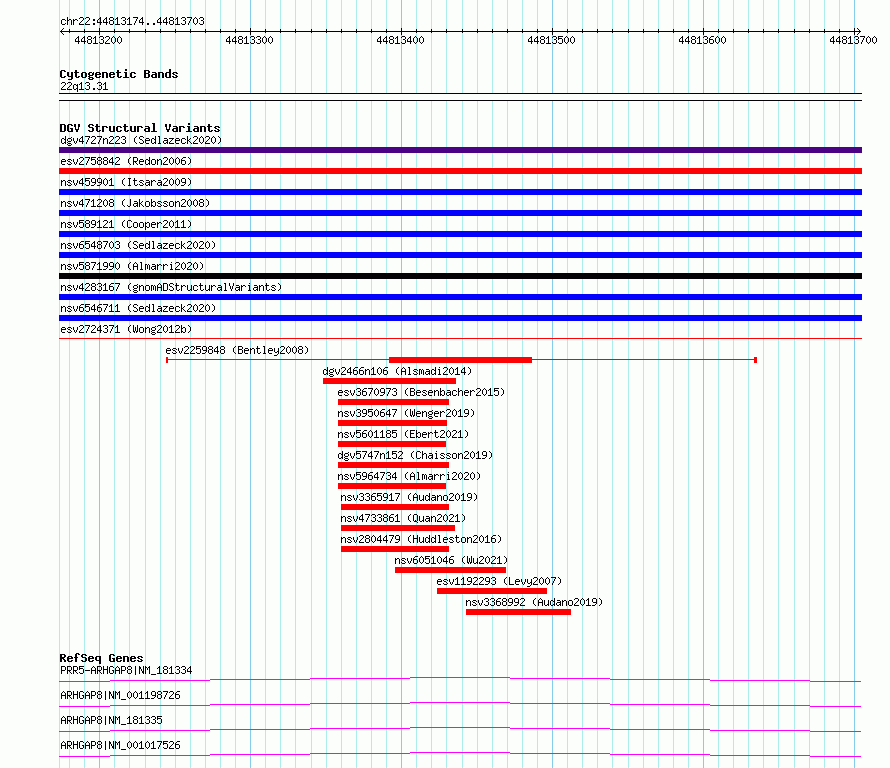Click ruler position 44813500
Screen dimensions: 890x768
click(551, 40)
